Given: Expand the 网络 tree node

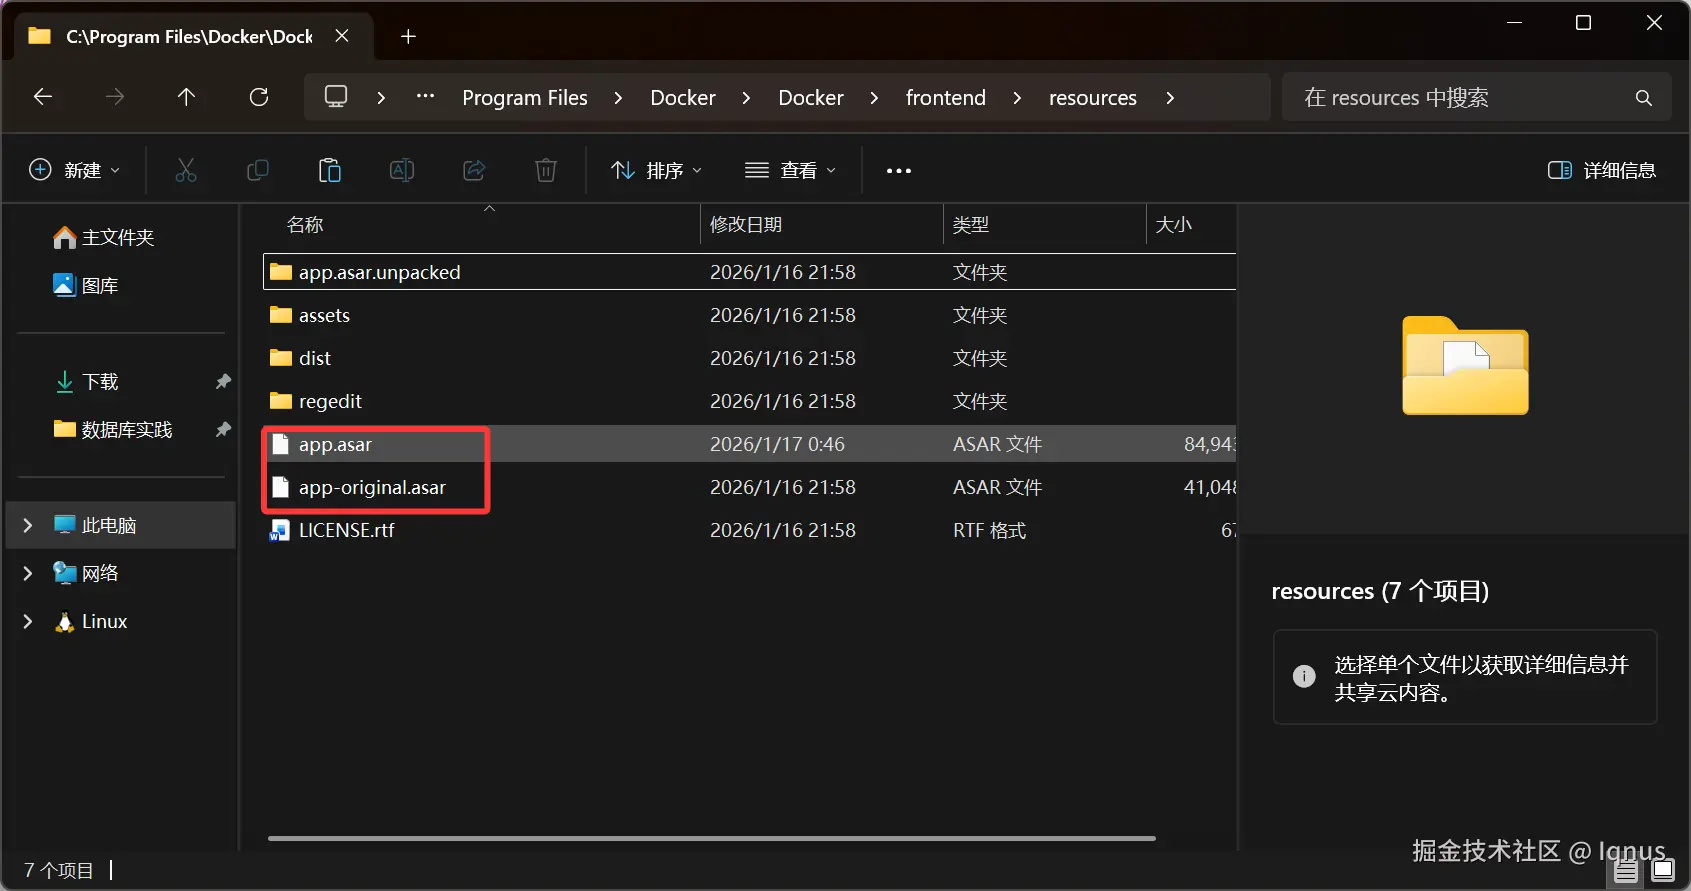Looking at the screenshot, I should pyautogui.click(x=28, y=573).
